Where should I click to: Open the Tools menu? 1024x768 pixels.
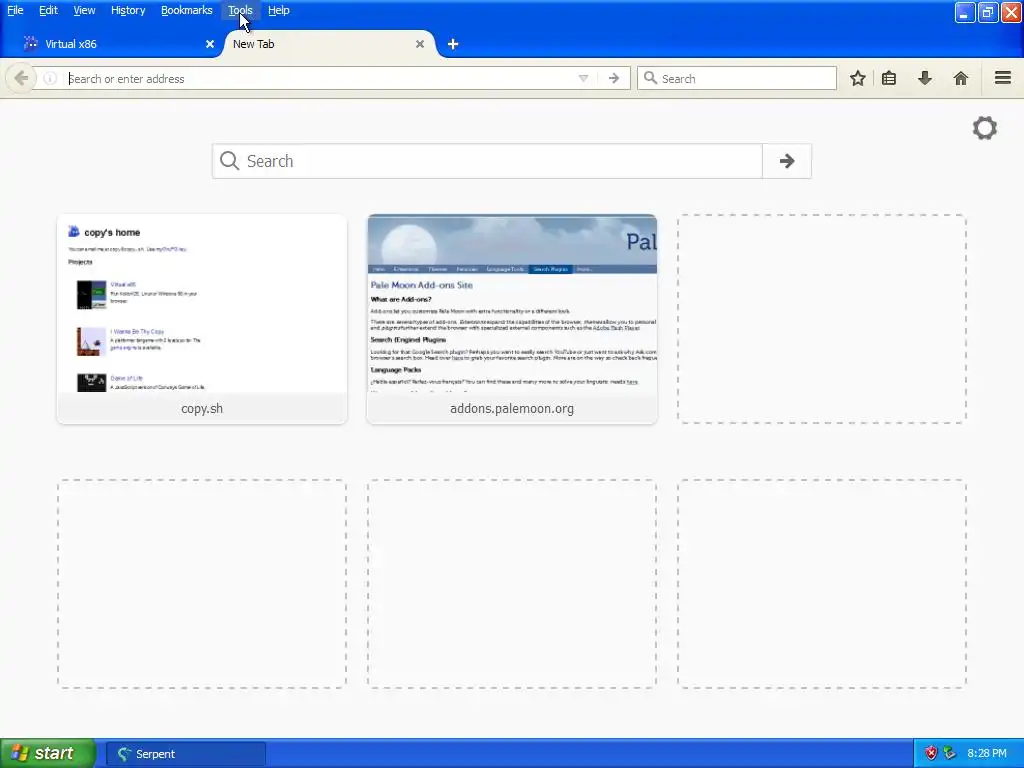240,10
